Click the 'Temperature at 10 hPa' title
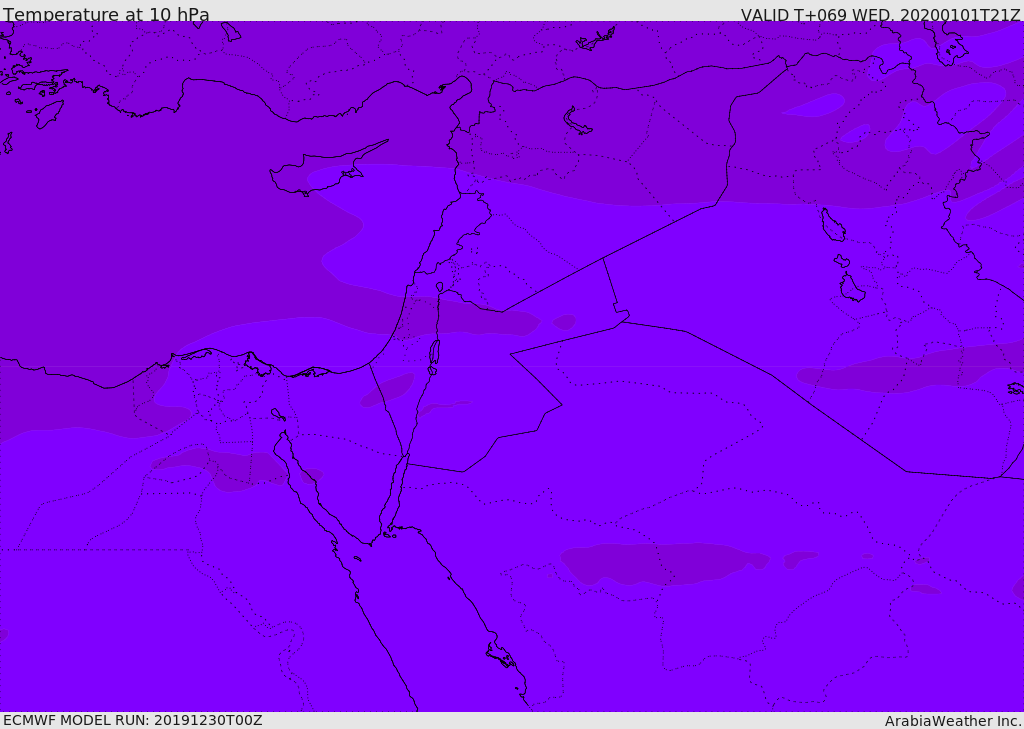The image size is (1024, 729). pyautogui.click(x=106, y=14)
